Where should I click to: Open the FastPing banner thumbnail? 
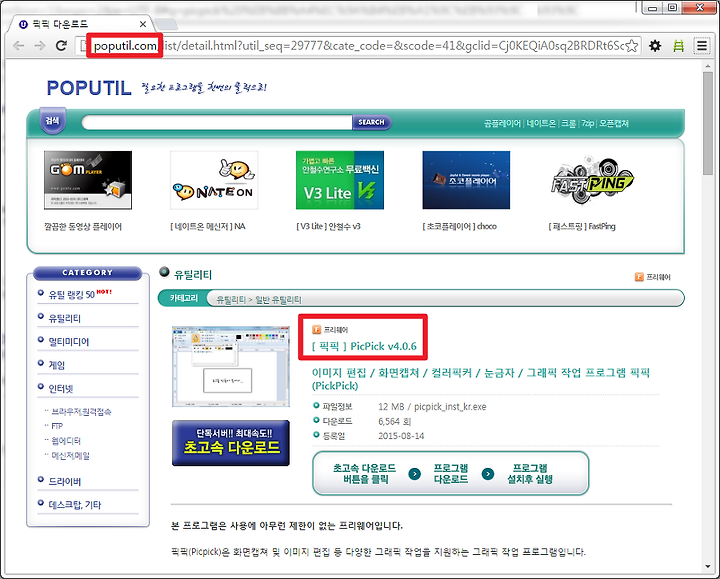(592, 180)
